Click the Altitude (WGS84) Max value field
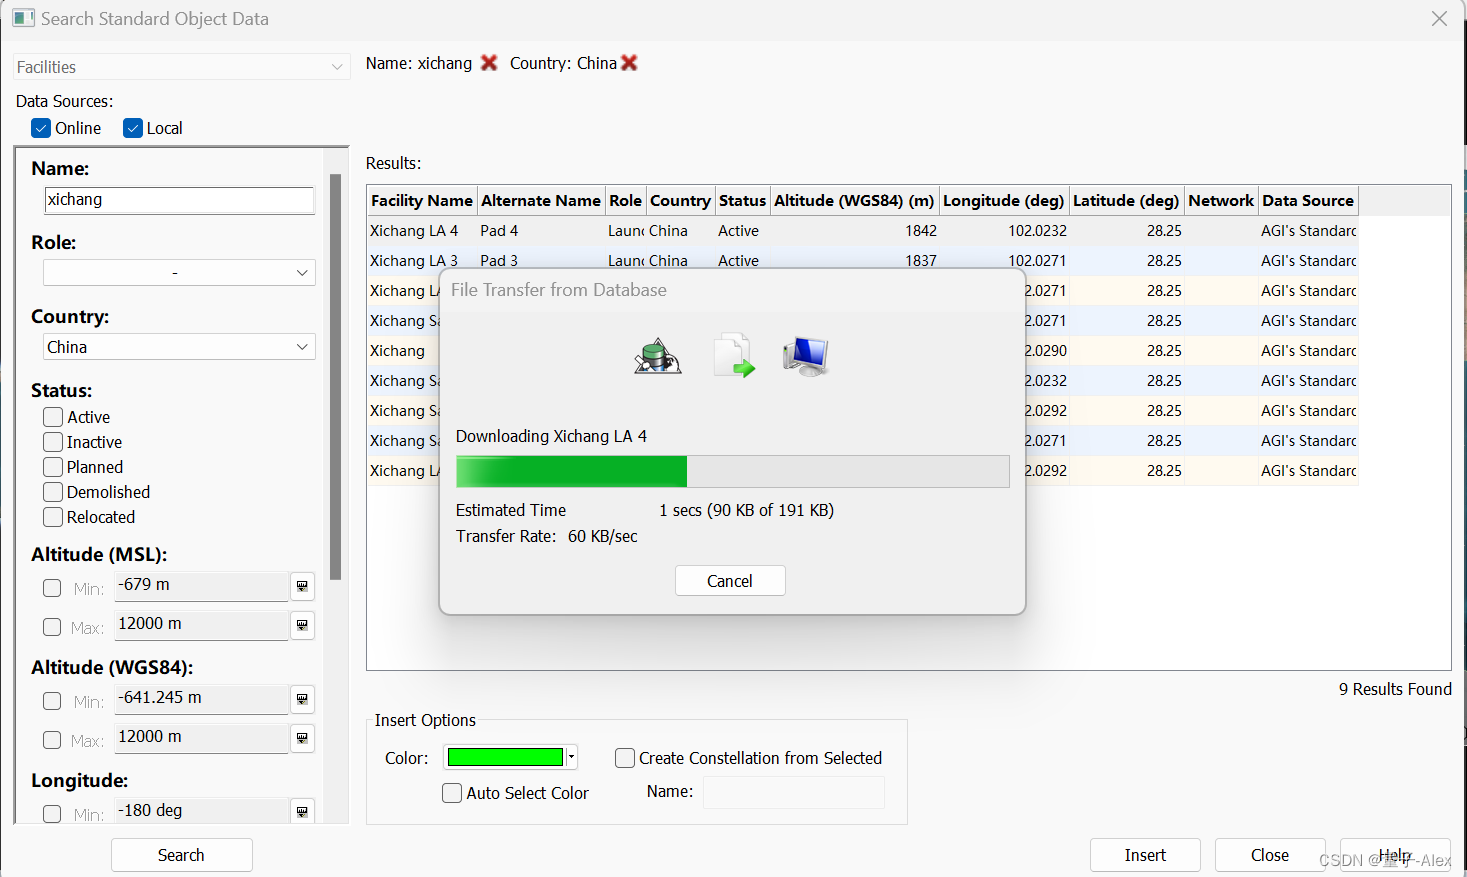Screen dimensions: 1467x877 coord(201,738)
